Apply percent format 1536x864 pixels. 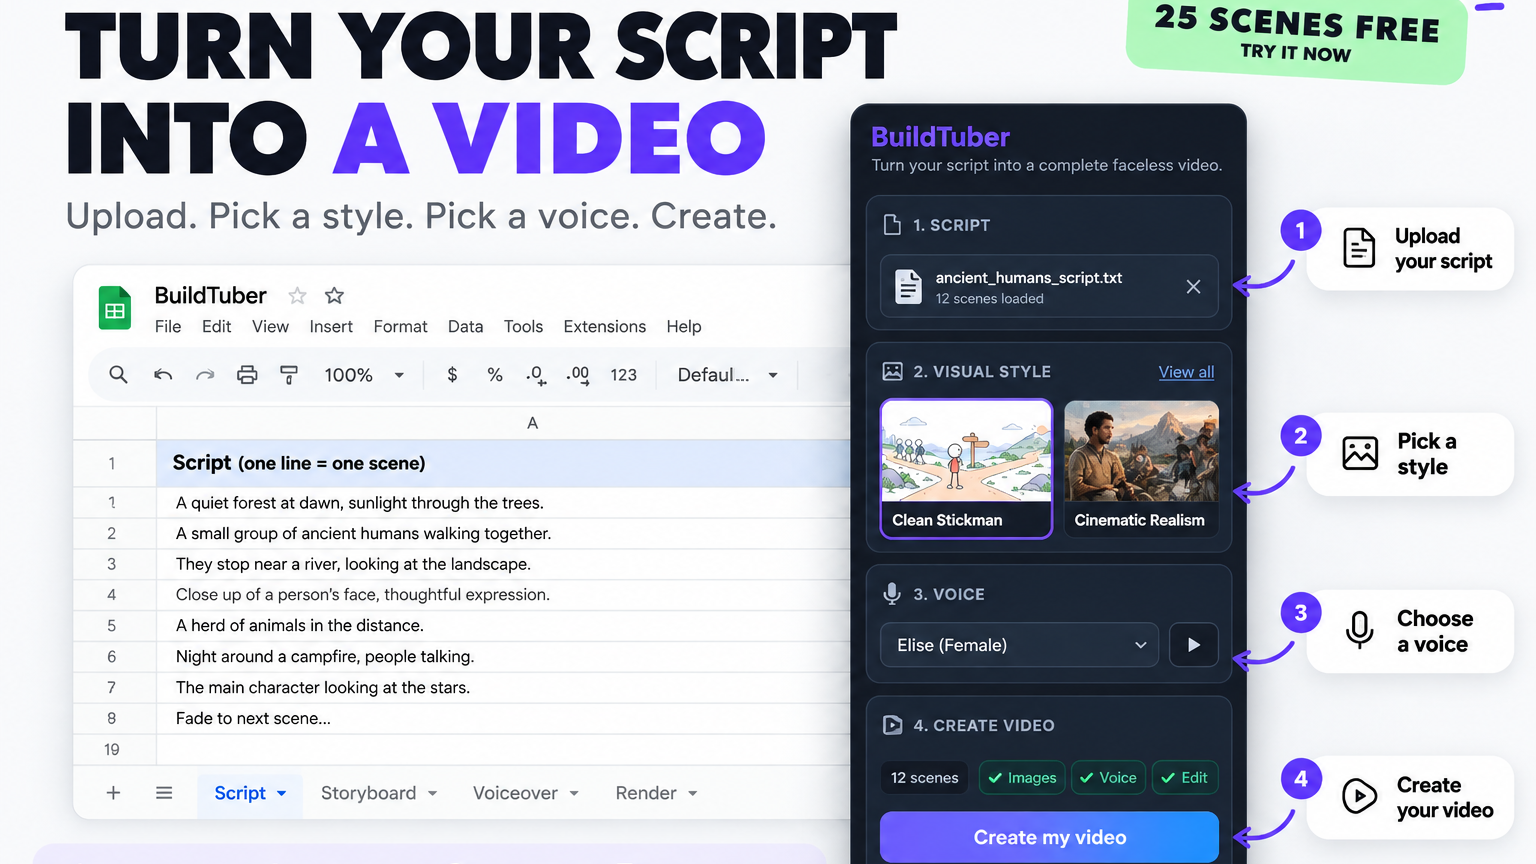(x=494, y=375)
